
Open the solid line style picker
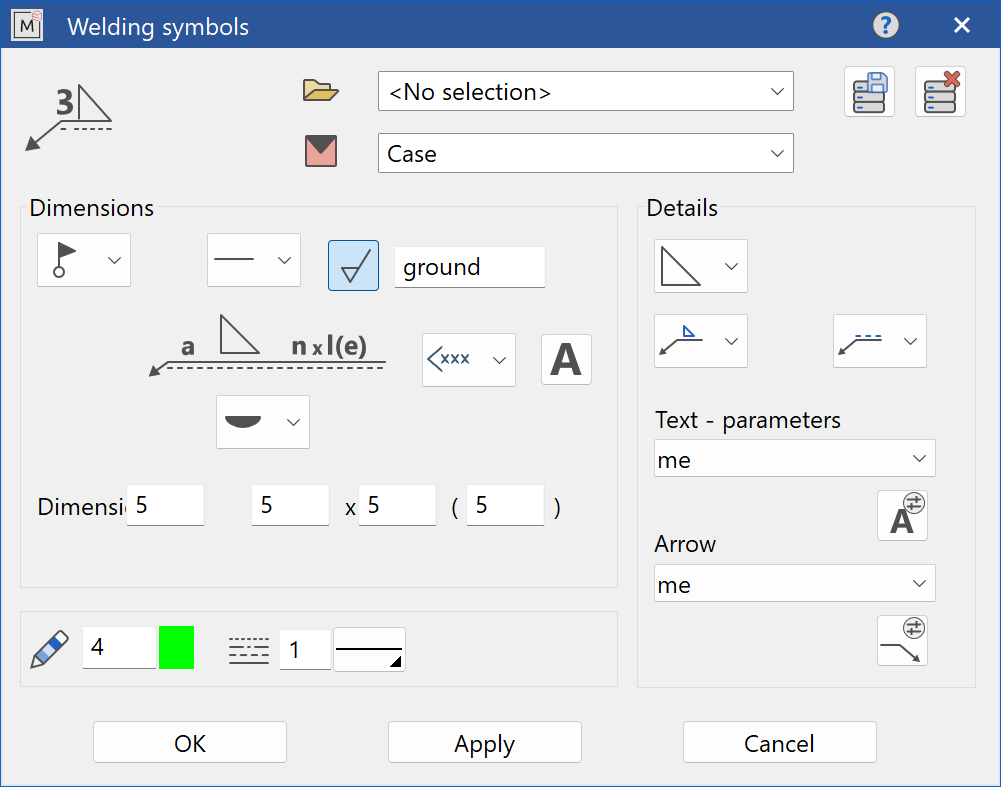coord(370,650)
